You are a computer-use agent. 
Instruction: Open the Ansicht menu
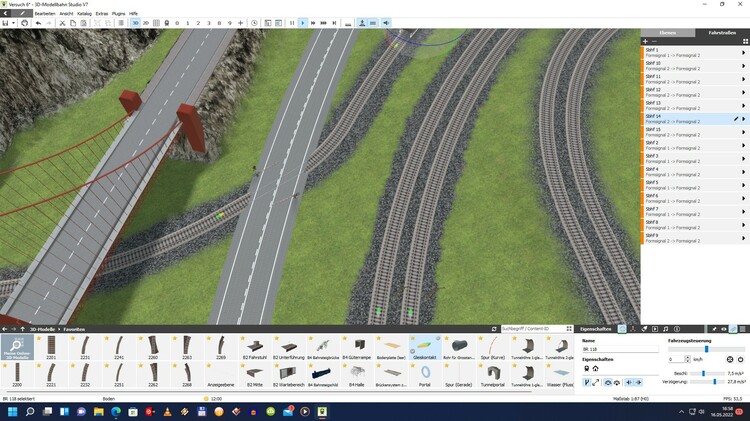[x=66, y=13]
